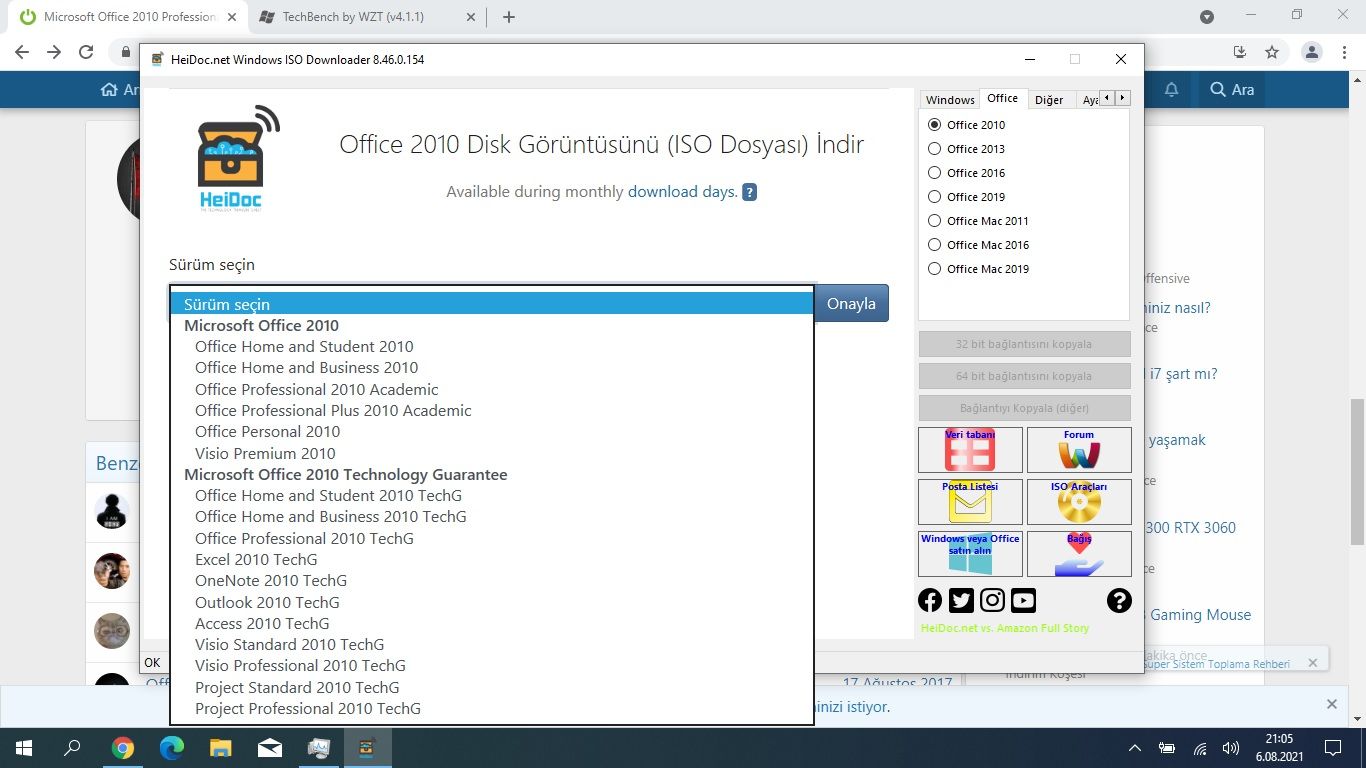The height and width of the screenshot is (768, 1366).
Task: Open the download days link
Action: click(682, 192)
